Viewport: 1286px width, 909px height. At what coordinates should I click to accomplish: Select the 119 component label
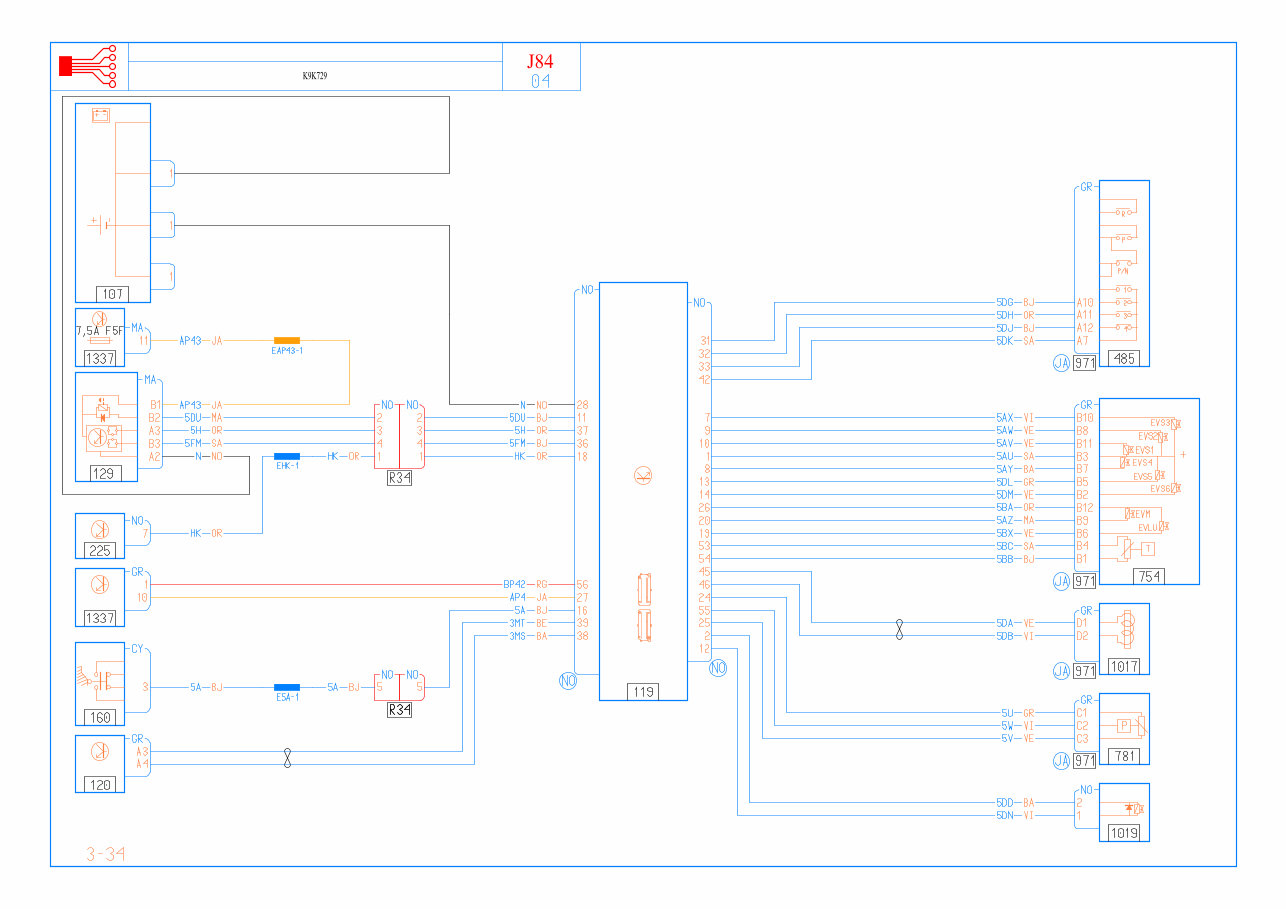[642, 691]
